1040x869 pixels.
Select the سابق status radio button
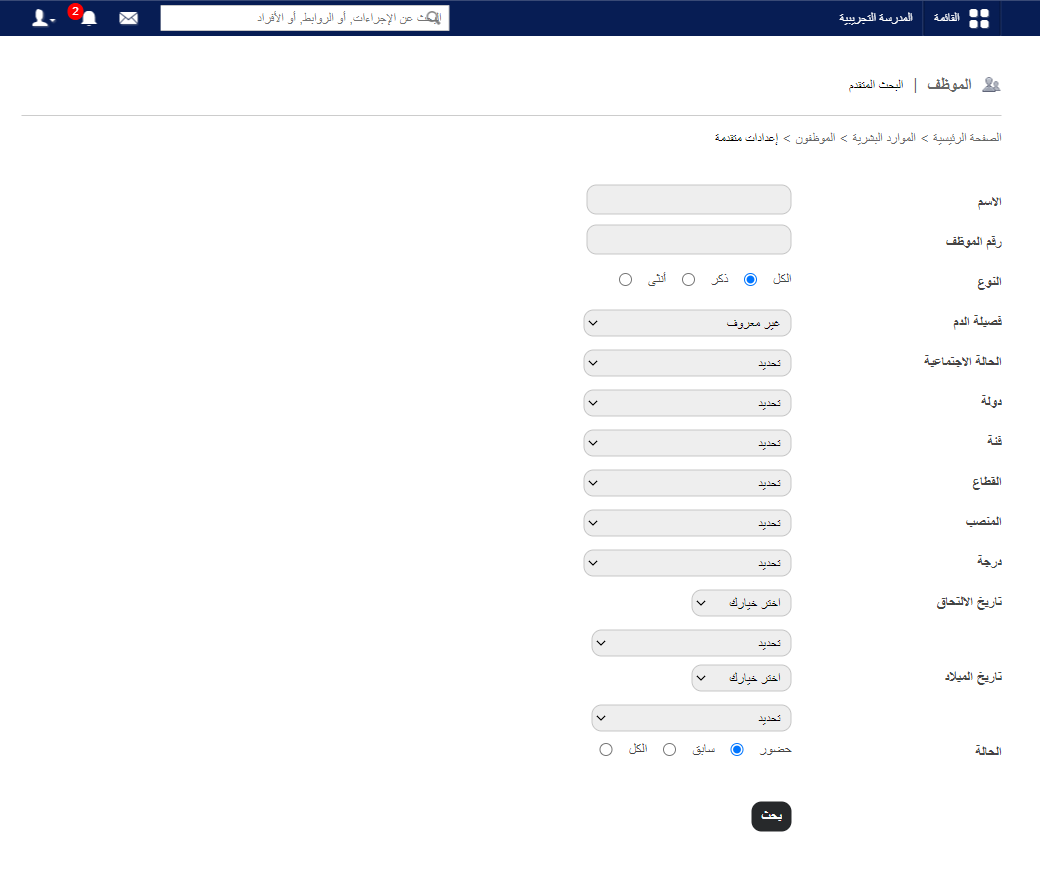(669, 750)
